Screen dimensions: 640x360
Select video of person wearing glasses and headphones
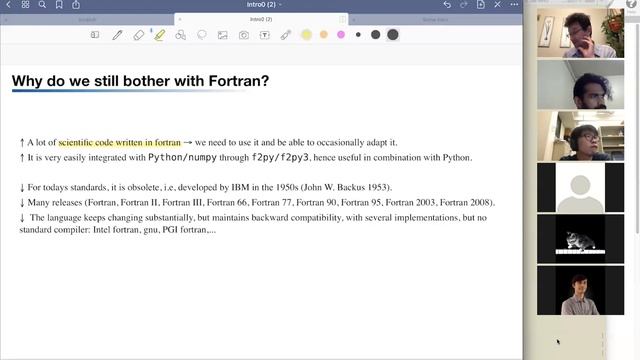[580, 136]
